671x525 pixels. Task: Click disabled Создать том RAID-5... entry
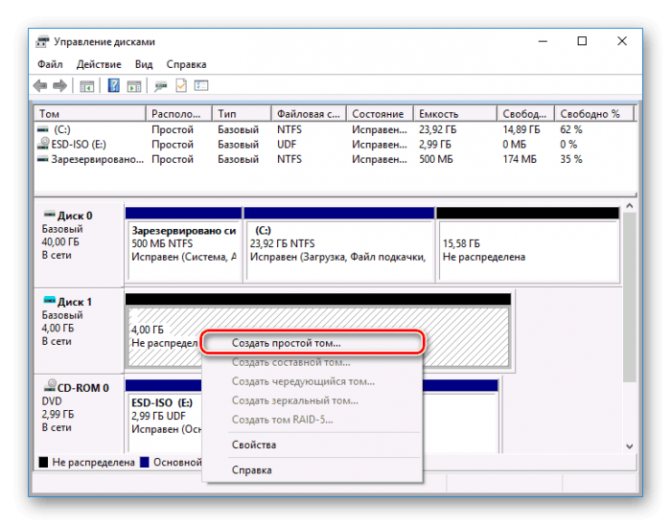(312, 419)
